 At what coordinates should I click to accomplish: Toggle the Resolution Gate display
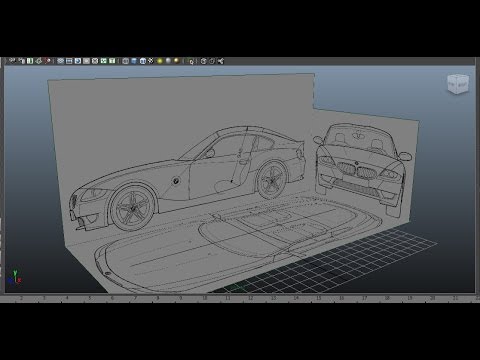[78, 61]
